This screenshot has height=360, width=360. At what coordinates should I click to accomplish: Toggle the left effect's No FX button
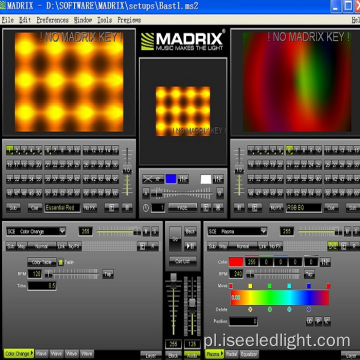point(74,246)
